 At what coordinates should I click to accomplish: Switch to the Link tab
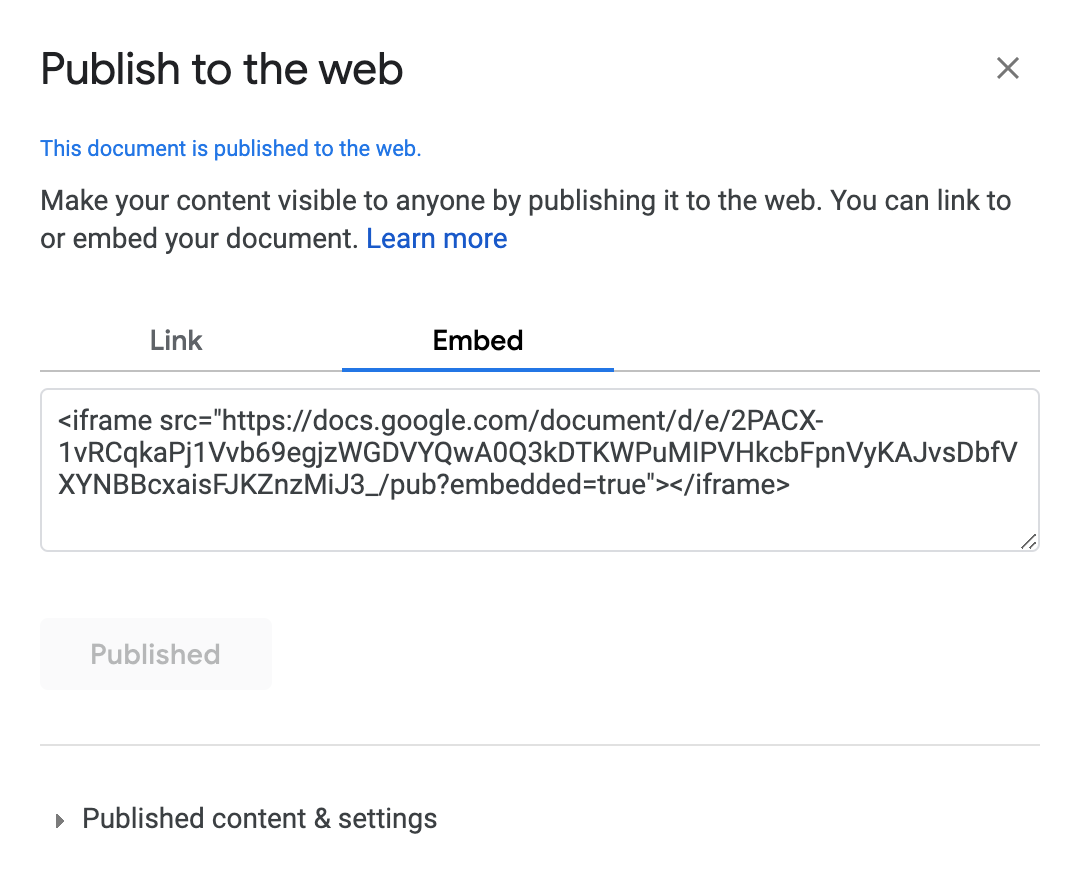176,341
